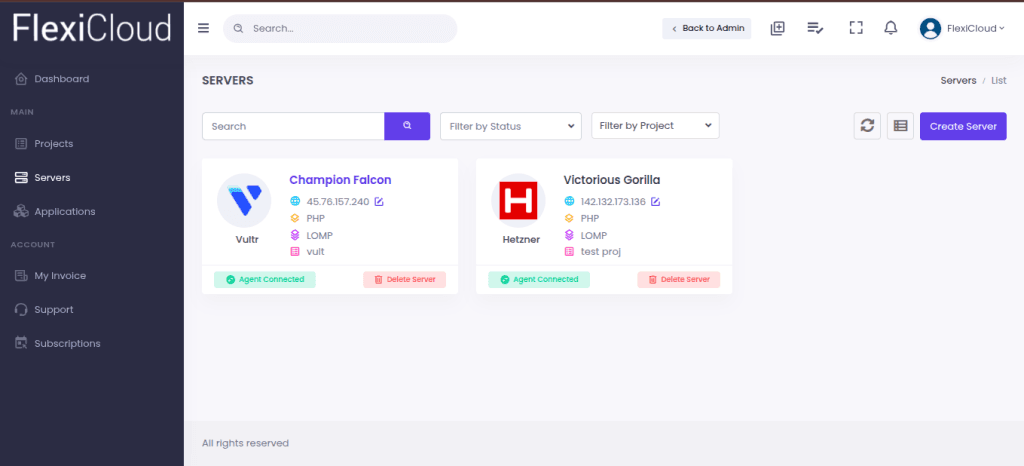The image size is (1024, 466).
Task: Edit IP of Champion Falcon server
Action: click(379, 202)
